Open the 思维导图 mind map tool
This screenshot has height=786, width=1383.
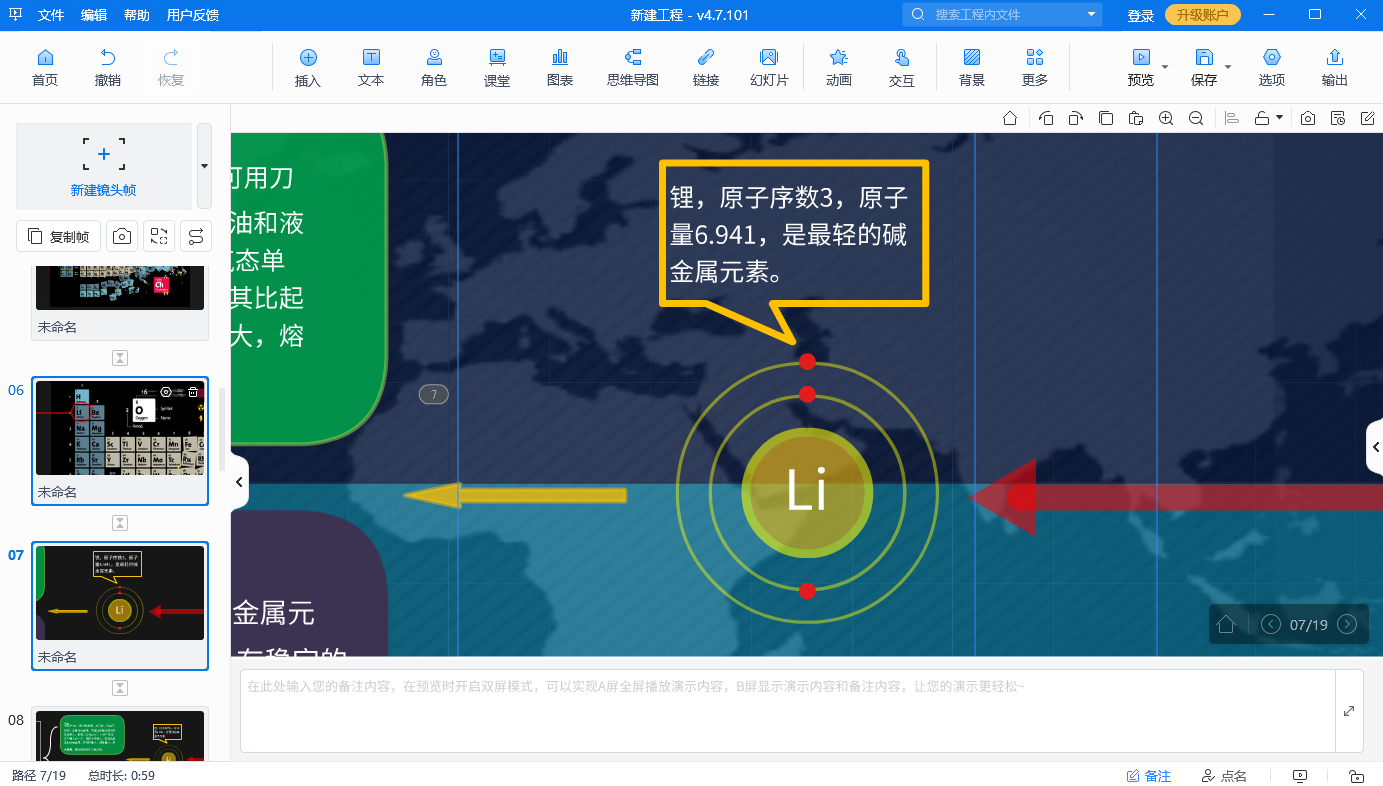pos(633,67)
